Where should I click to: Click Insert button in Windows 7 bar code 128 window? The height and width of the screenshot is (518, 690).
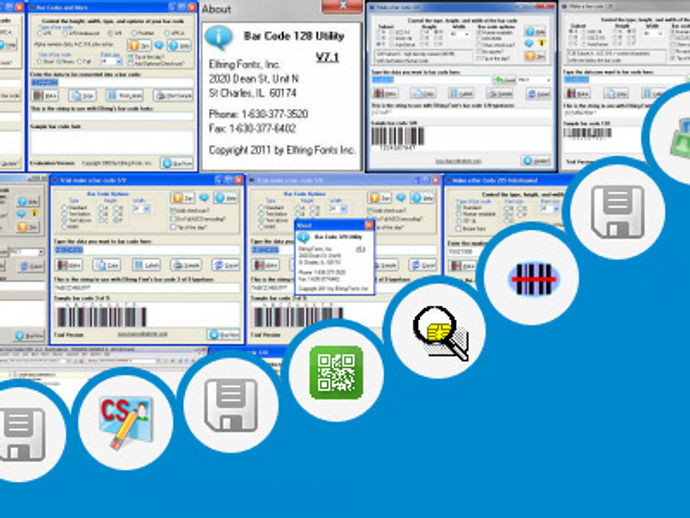pos(504,80)
